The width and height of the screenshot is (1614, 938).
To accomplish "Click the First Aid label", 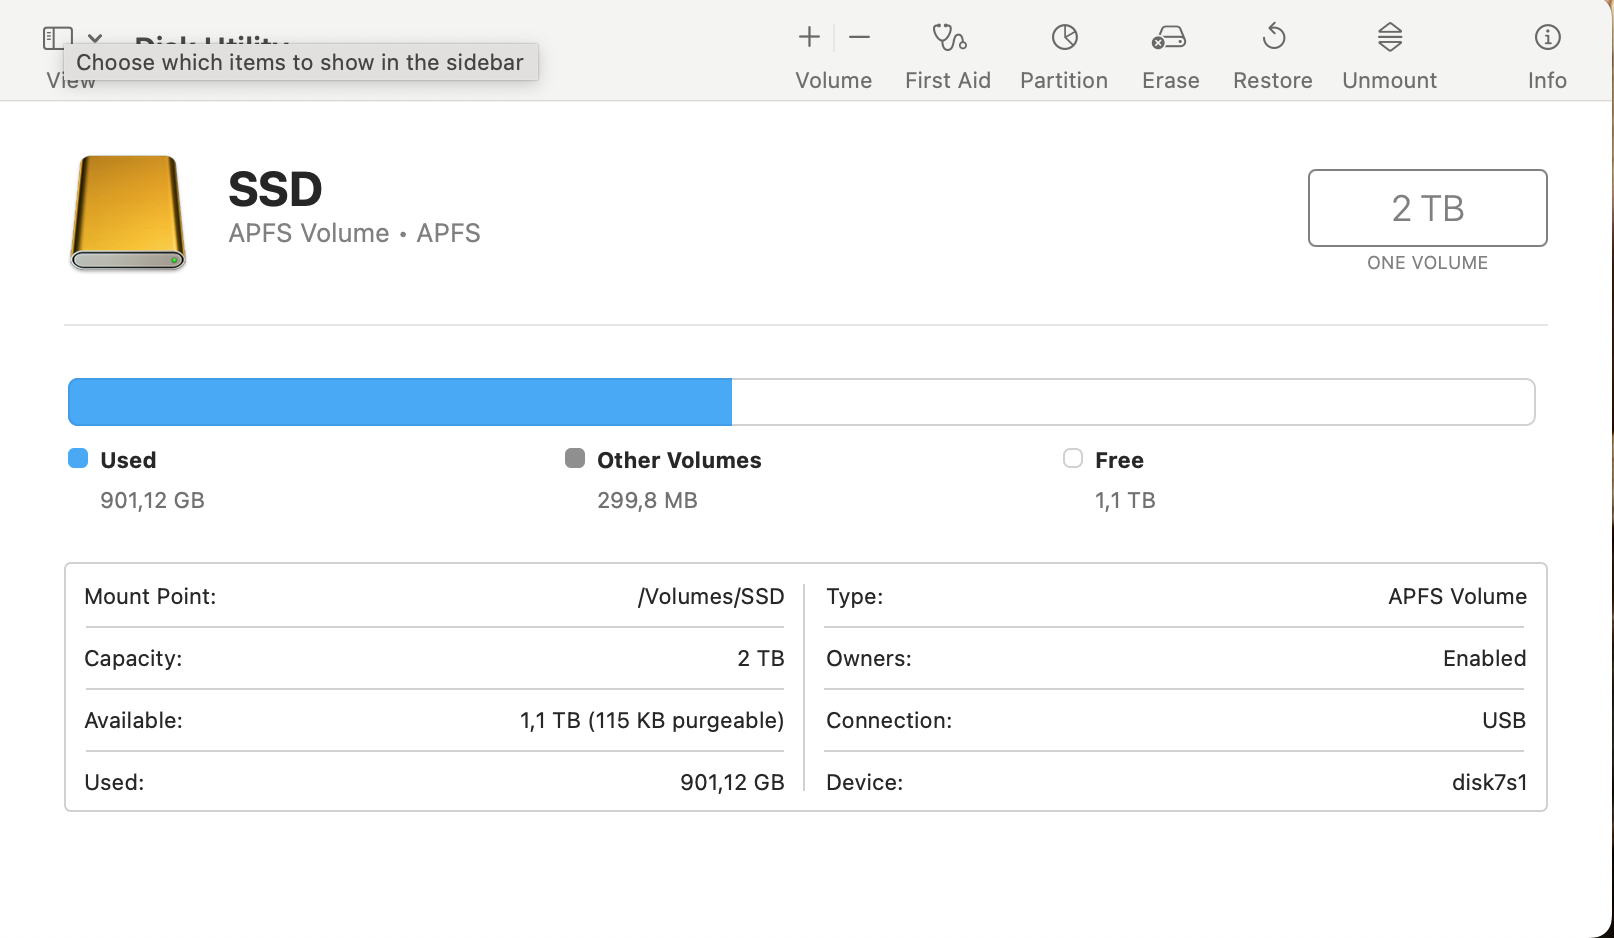I will pos(948,80).
